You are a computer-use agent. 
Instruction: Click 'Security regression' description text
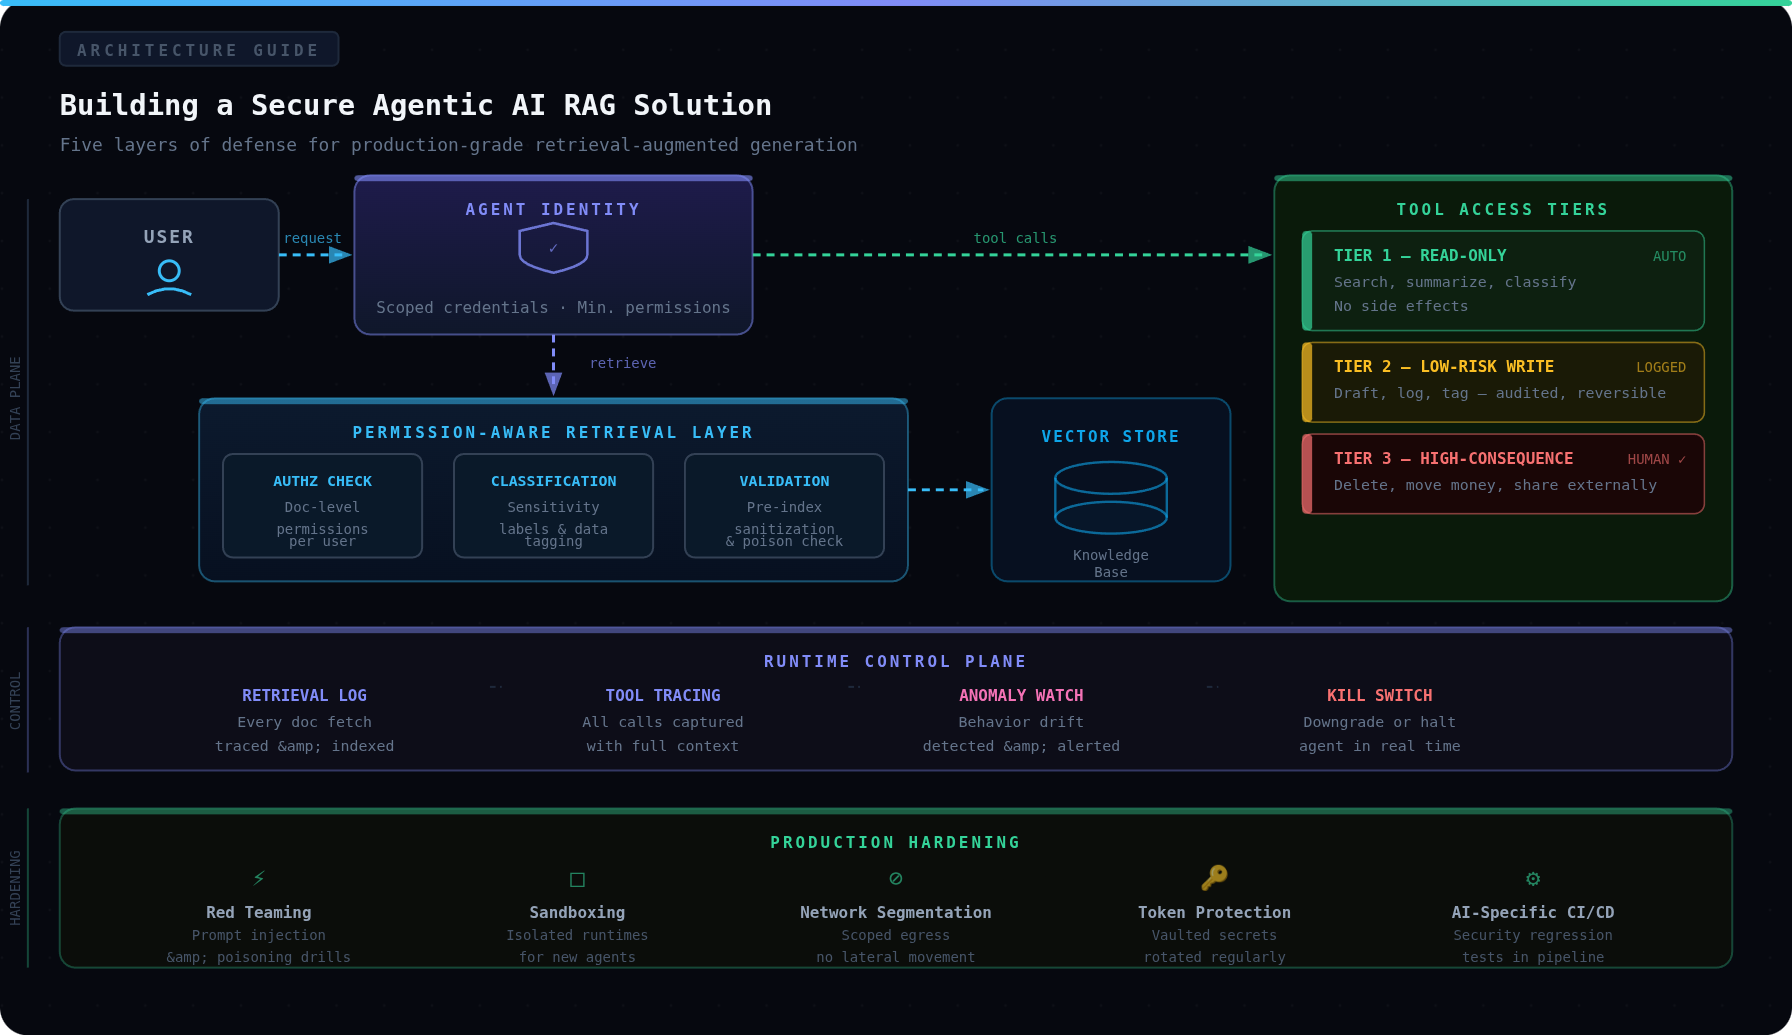click(x=1533, y=936)
